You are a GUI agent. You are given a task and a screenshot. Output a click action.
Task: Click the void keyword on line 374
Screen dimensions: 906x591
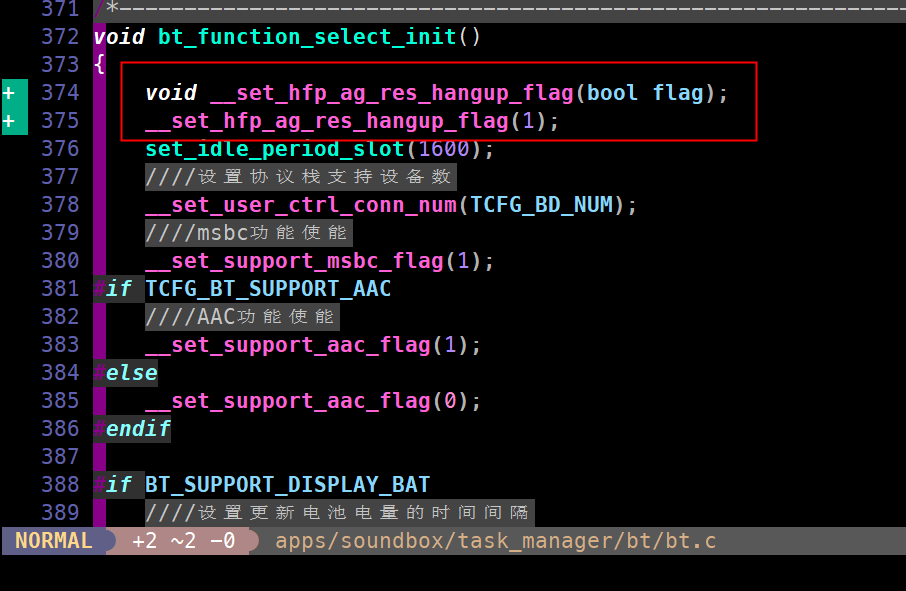171,93
